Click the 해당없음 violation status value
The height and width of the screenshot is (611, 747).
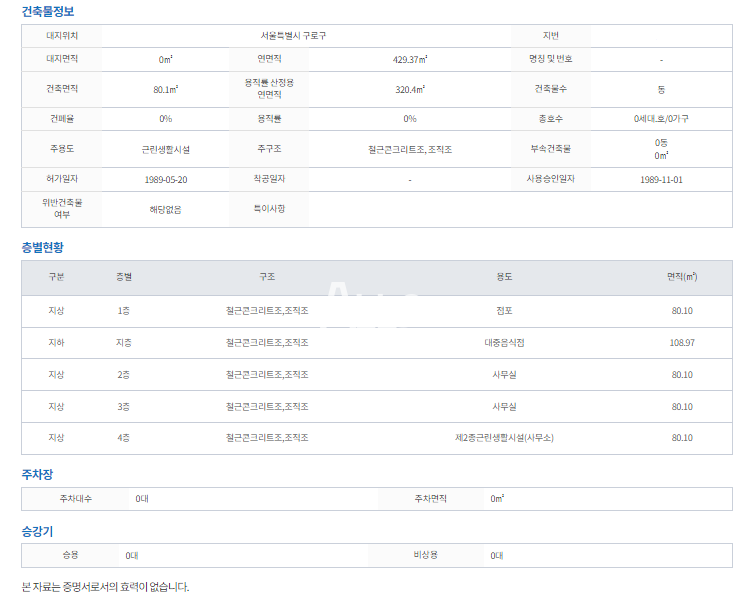[166, 210]
